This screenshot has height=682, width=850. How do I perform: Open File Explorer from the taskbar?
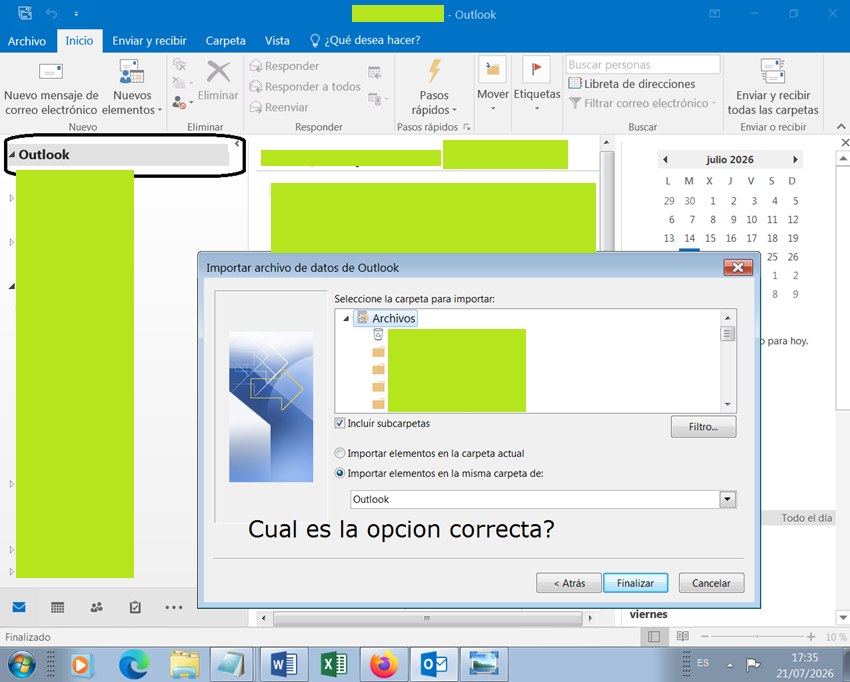click(184, 664)
